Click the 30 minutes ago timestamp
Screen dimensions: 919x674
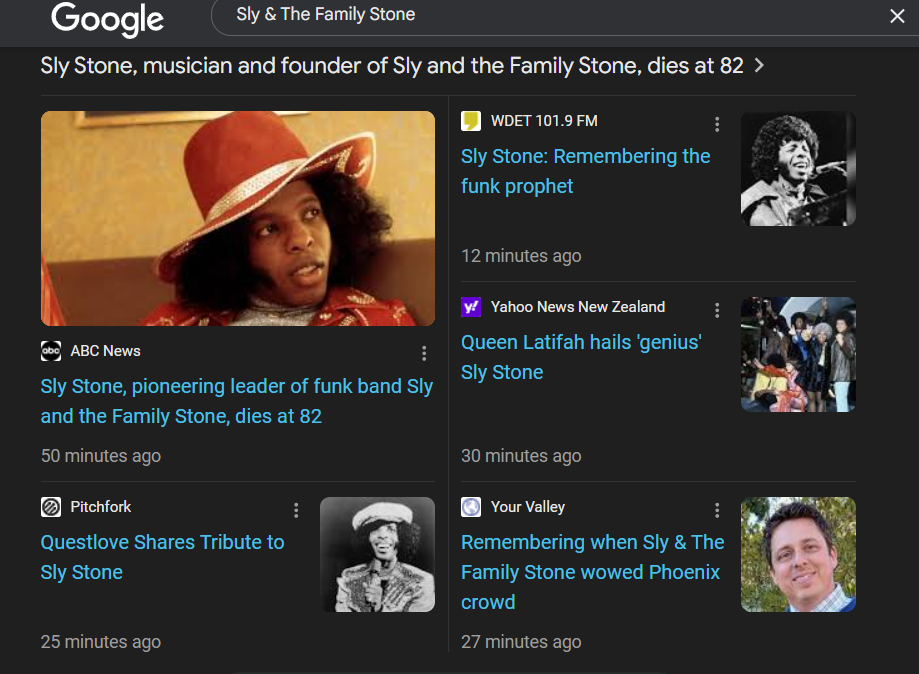tap(521, 455)
